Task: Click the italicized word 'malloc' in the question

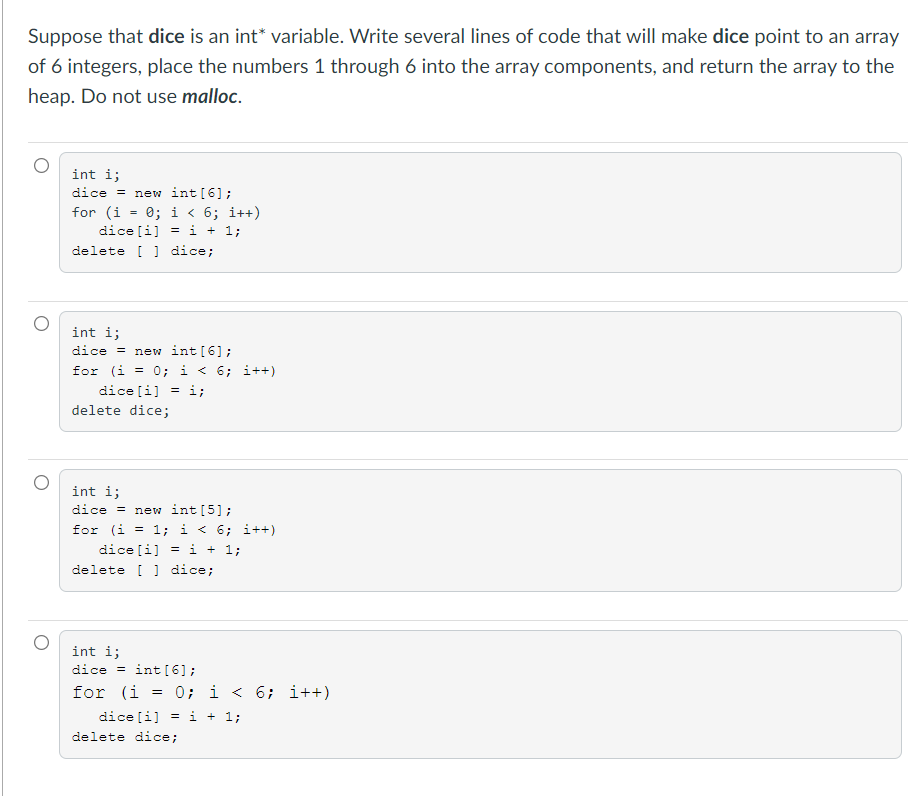Action: tap(210, 97)
